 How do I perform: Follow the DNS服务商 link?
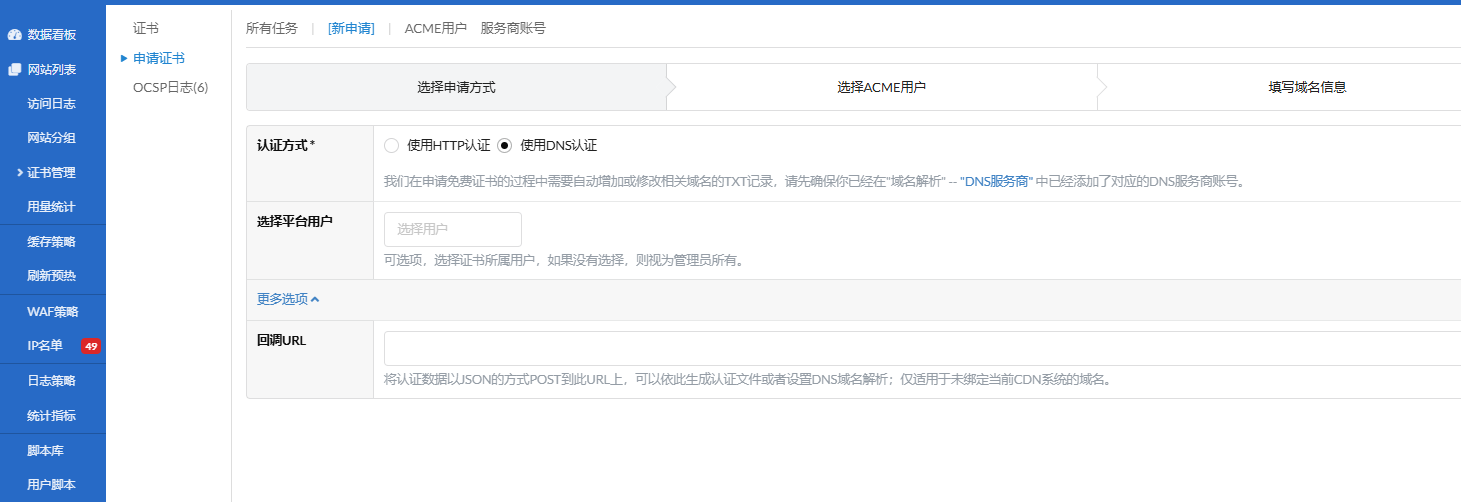[996, 182]
